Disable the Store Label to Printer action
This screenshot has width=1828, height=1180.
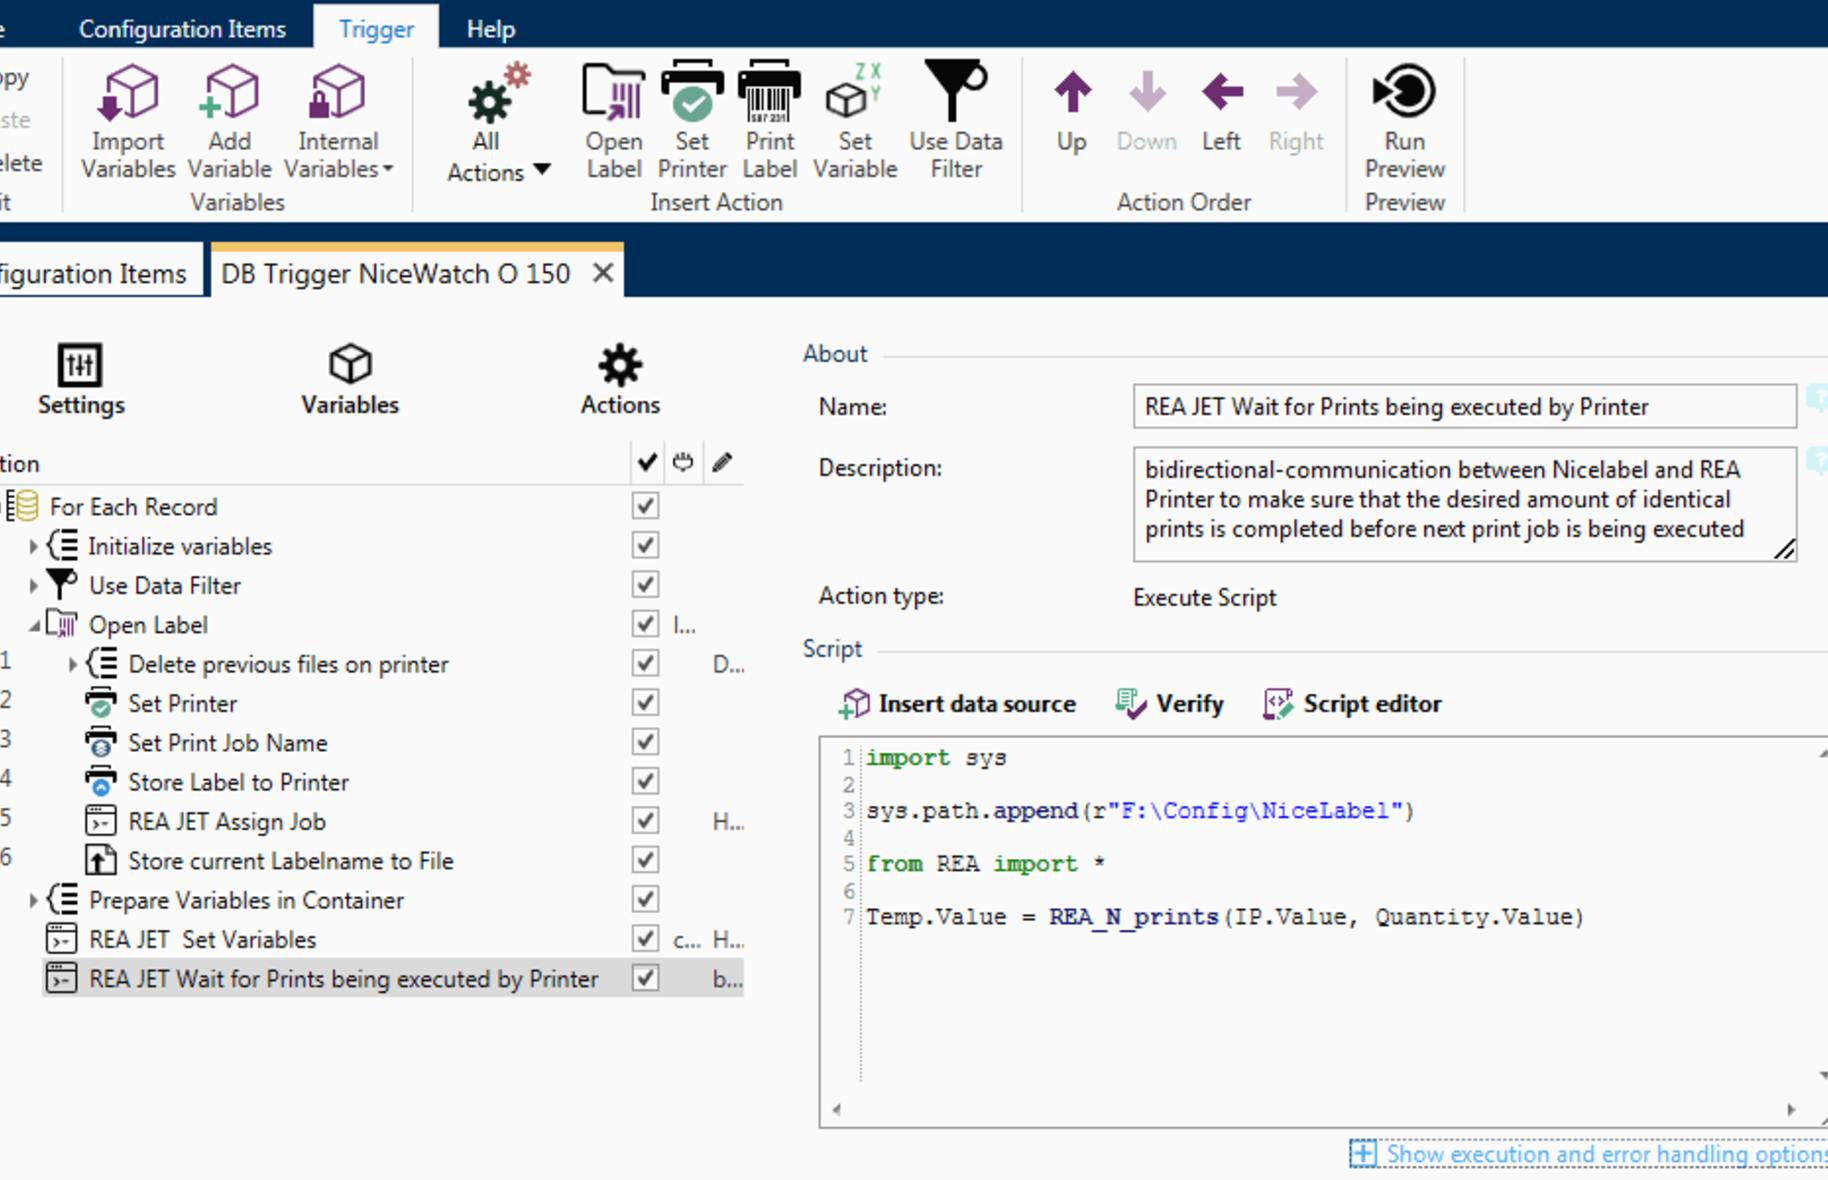pyautogui.click(x=645, y=781)
